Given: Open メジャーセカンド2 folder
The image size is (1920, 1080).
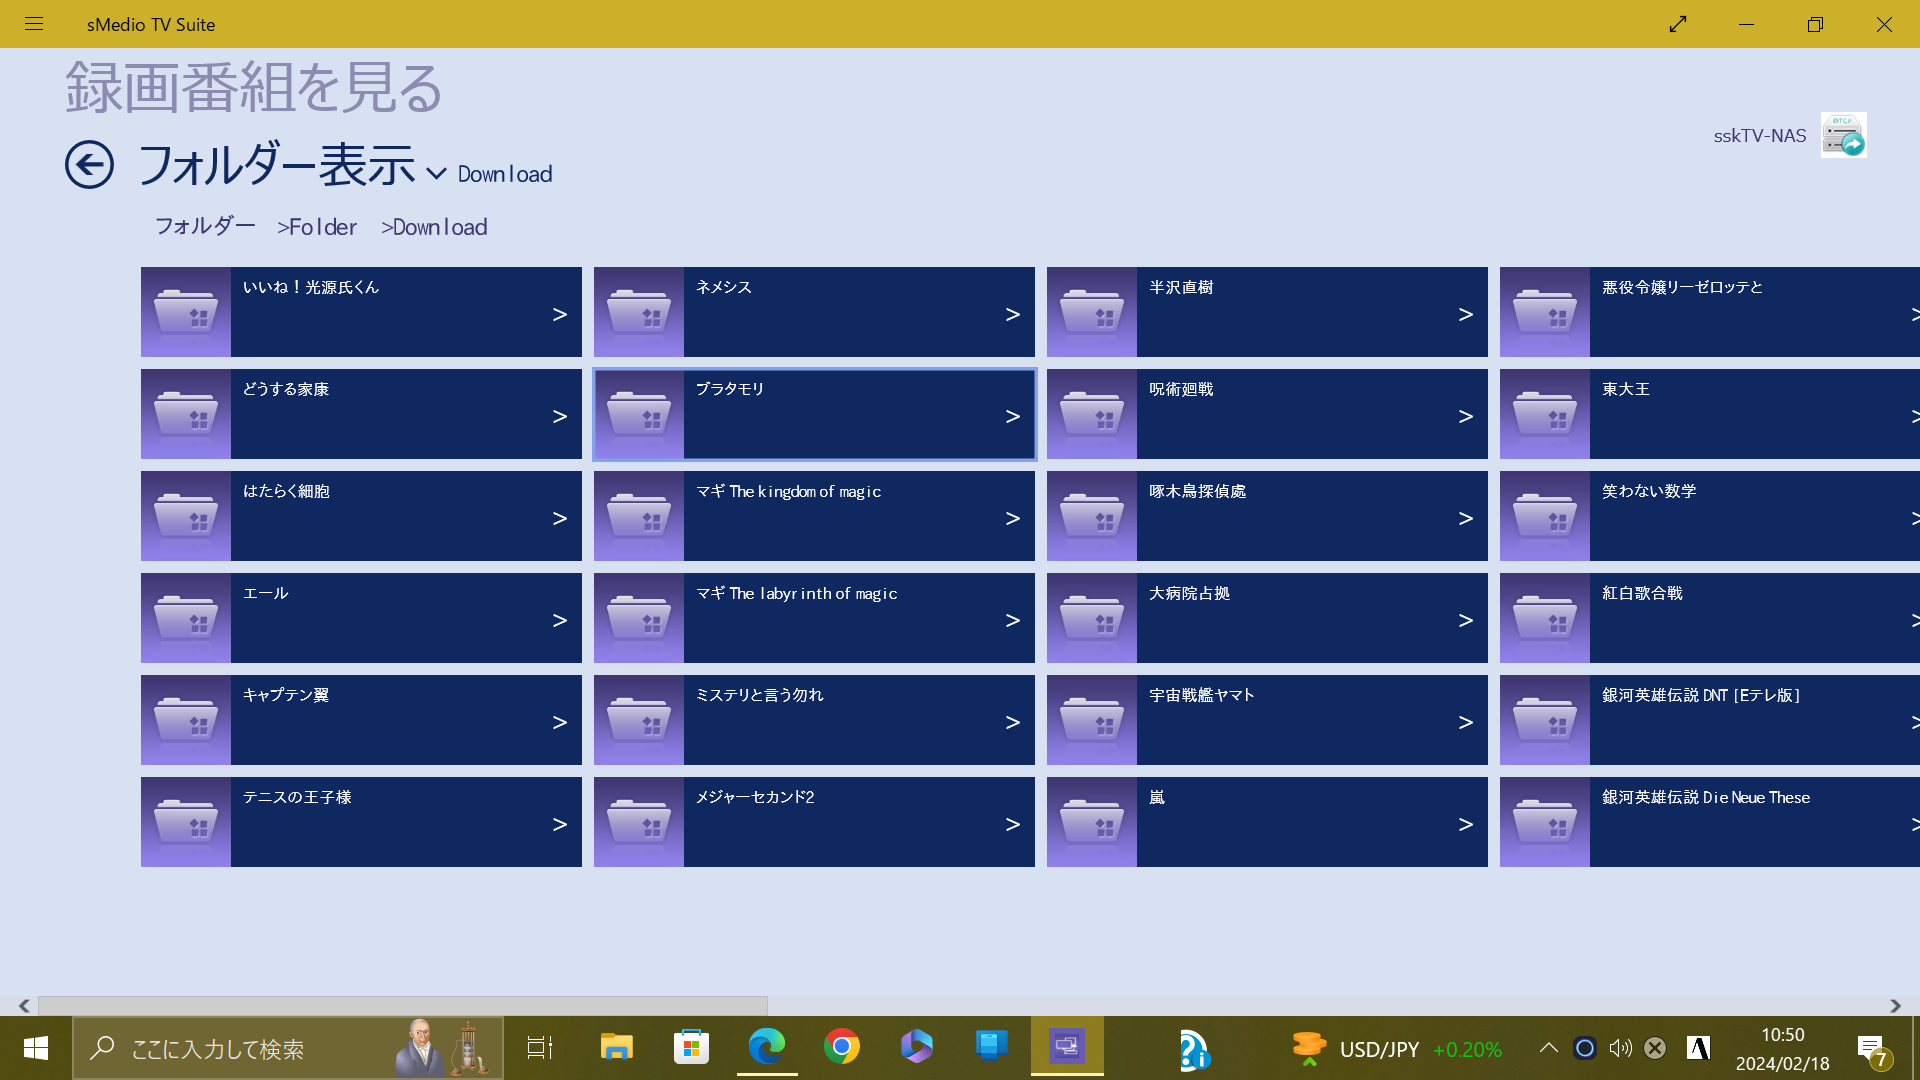Looking at the screenshot, I should pos(814,822).
